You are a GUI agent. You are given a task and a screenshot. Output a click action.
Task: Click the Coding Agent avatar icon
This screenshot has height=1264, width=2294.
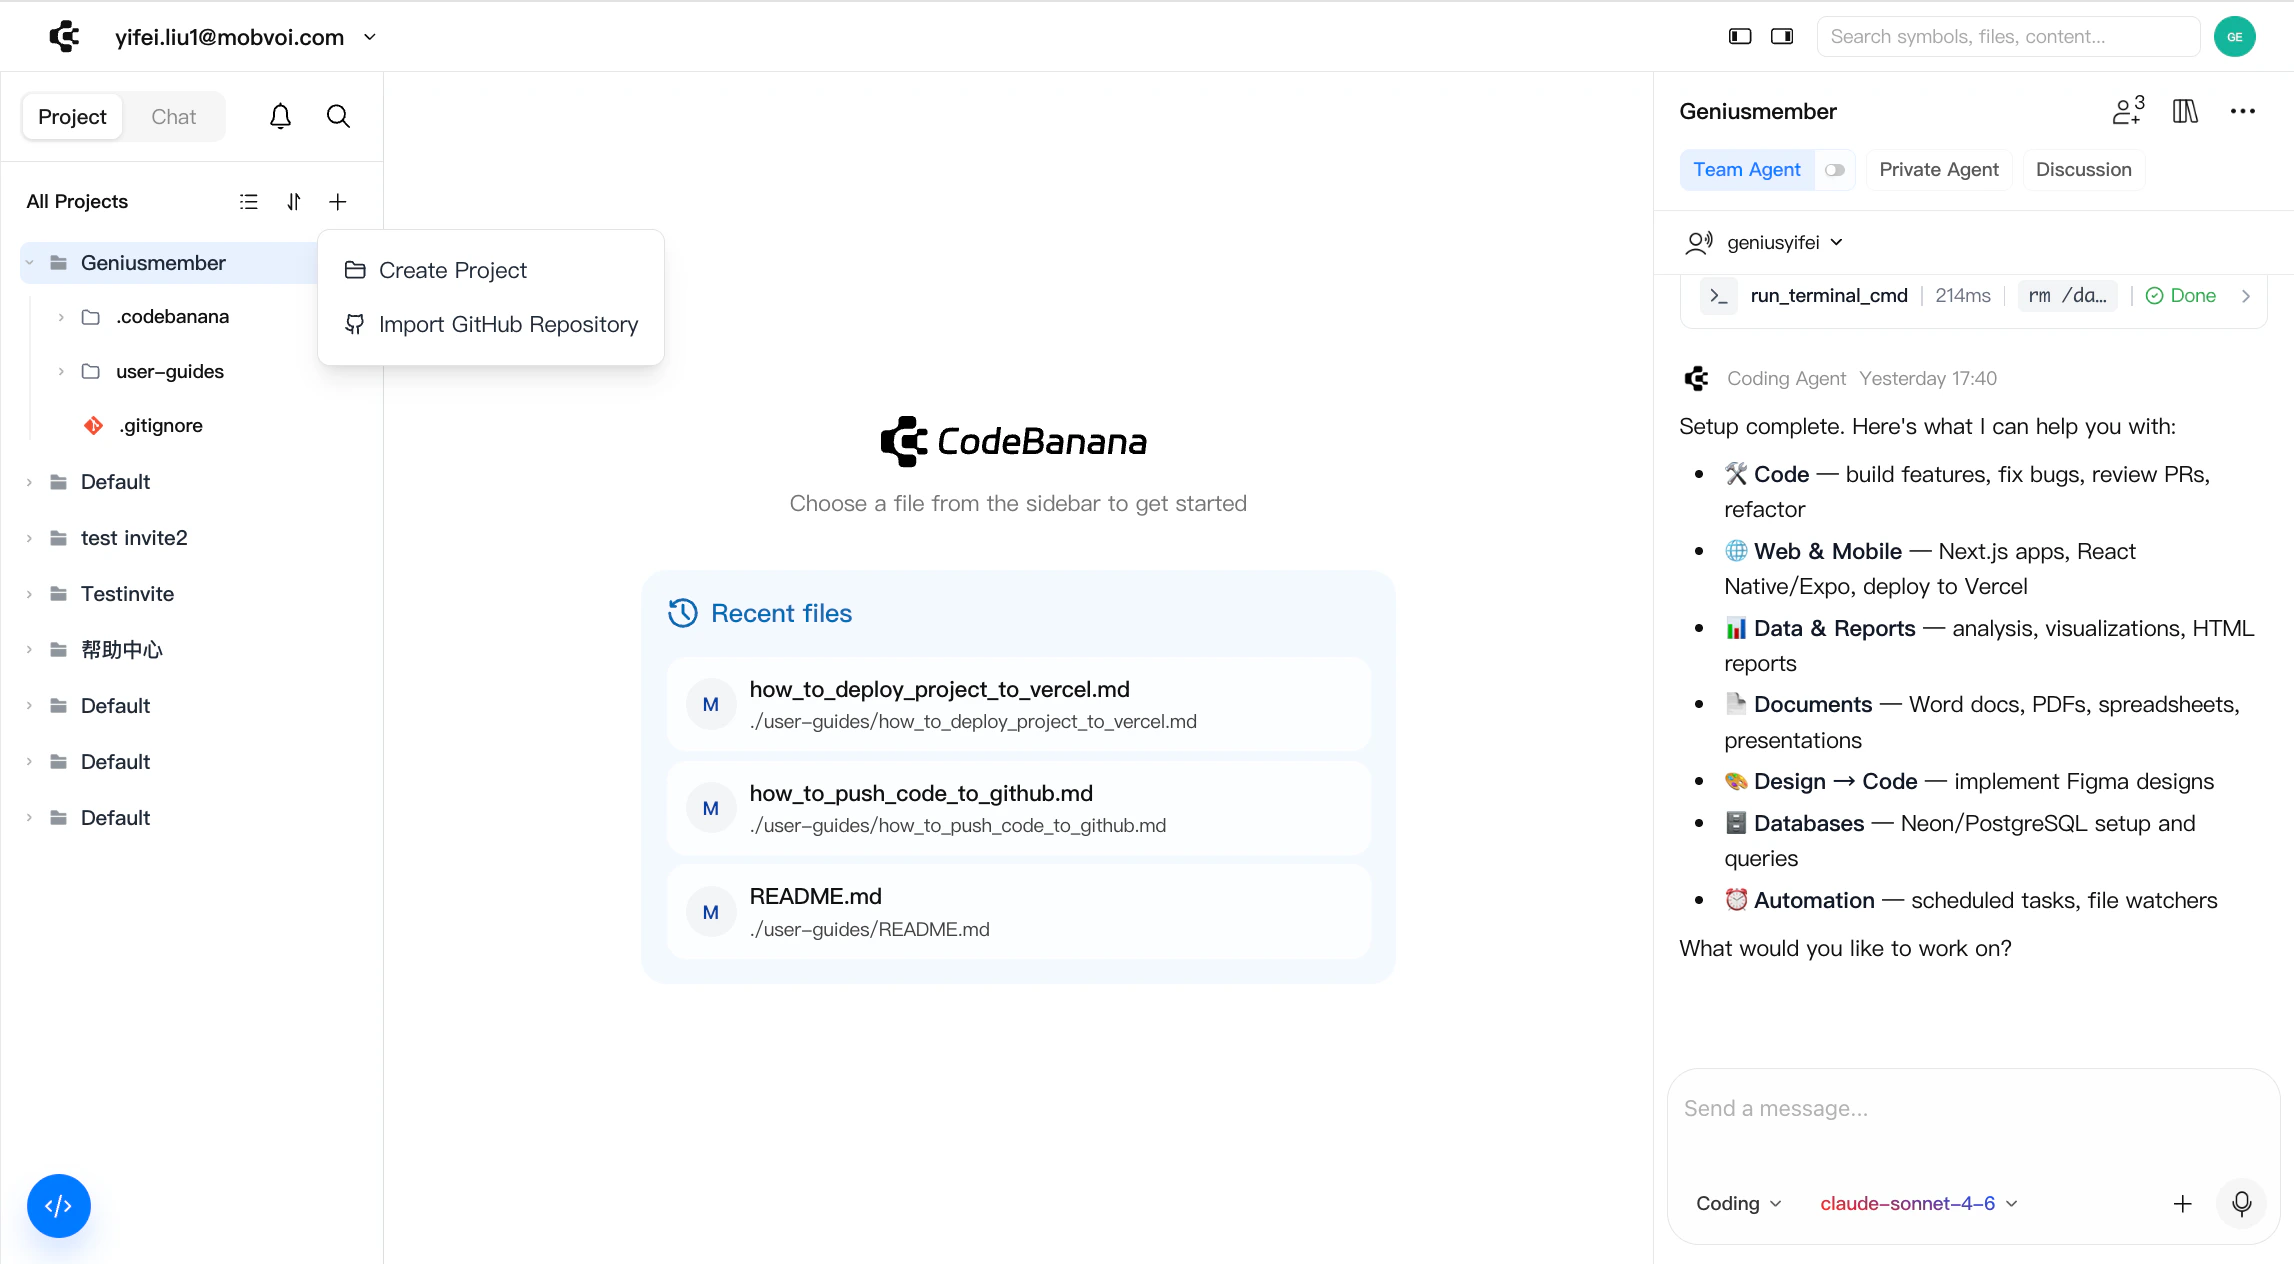[1697, 378]
